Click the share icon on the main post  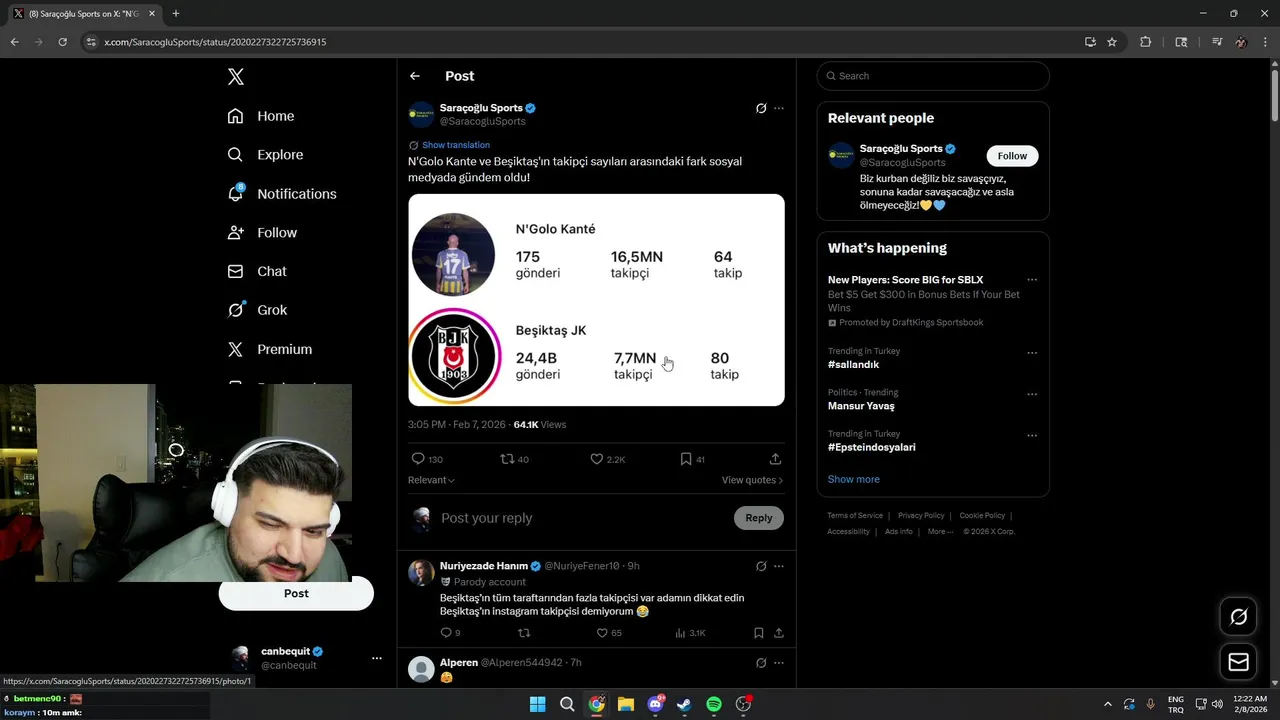[775, 459]
